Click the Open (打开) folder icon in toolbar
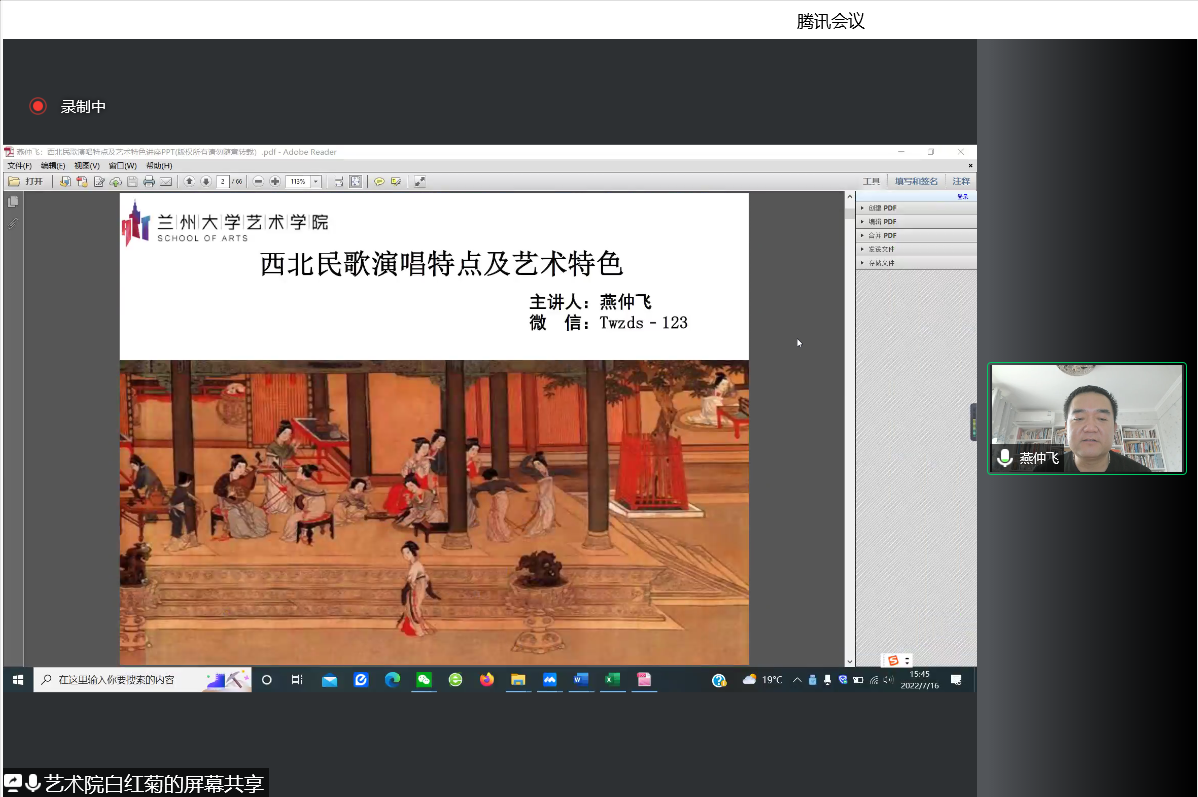The height and width of the screenshot is (797, 1198). coord(14,182)
